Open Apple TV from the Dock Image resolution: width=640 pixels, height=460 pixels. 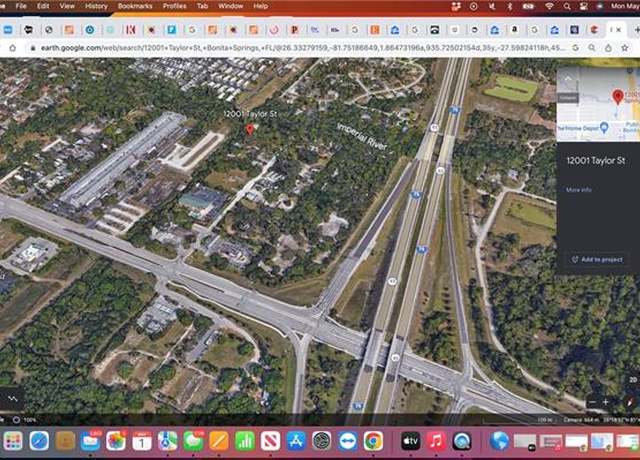tap(411, 442)
